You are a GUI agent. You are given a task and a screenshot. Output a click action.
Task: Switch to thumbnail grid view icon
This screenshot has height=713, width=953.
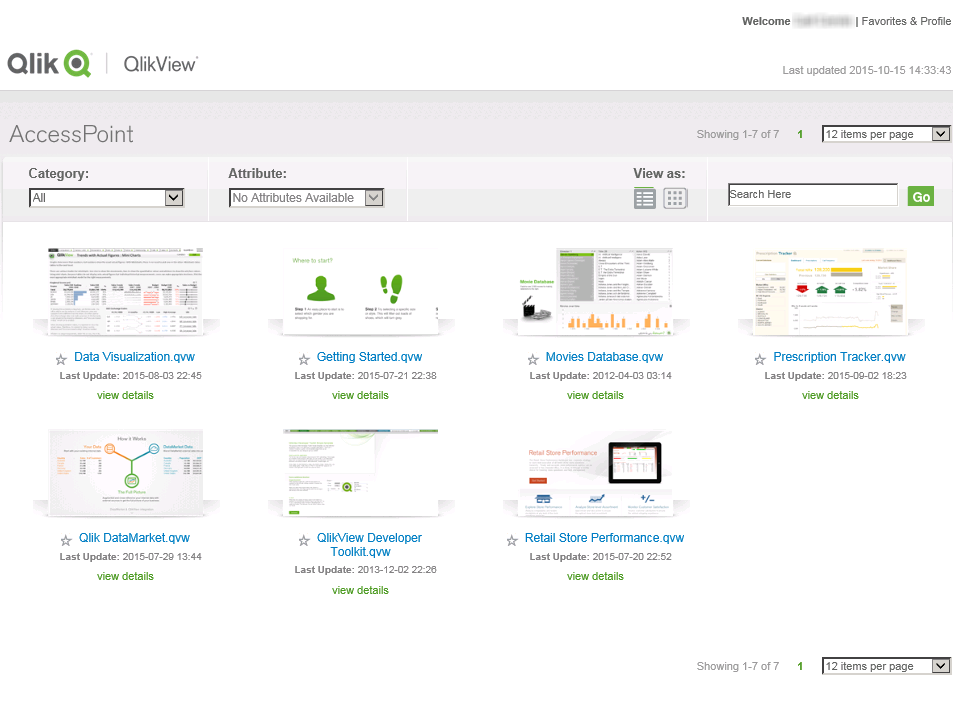pyautogui.click(x=676, y=198)
